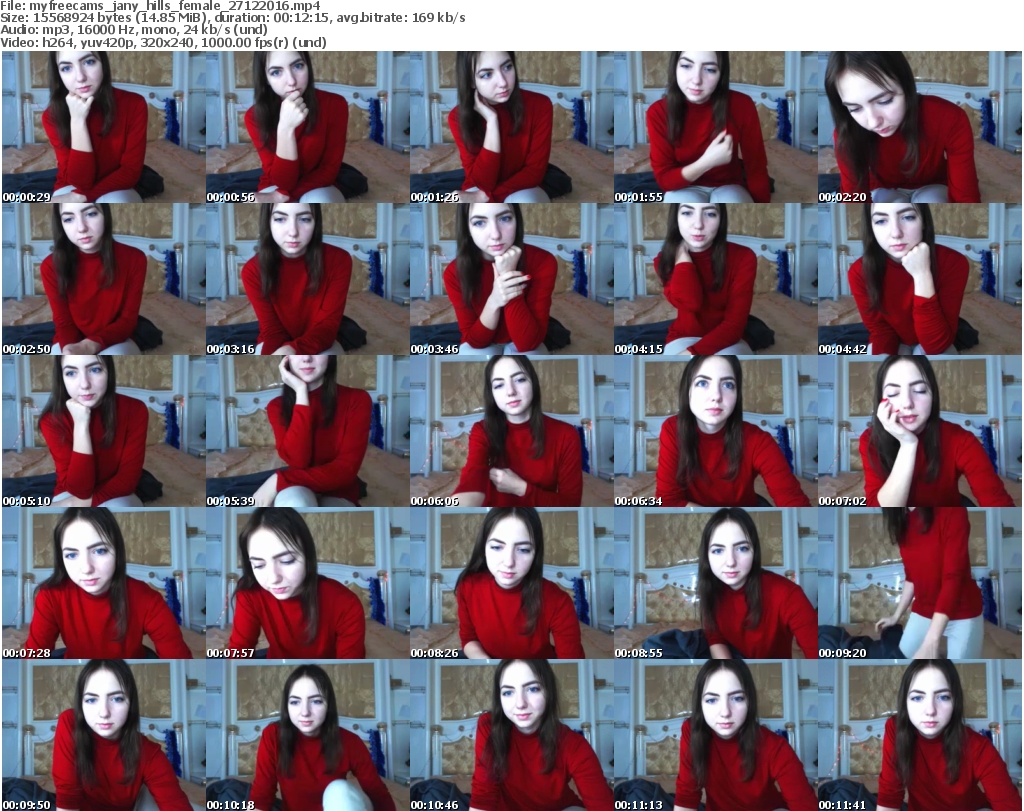The image size is (1024, 811).
Task: View the frame stamped 00:11:13
Action: (x=715, y=735)
